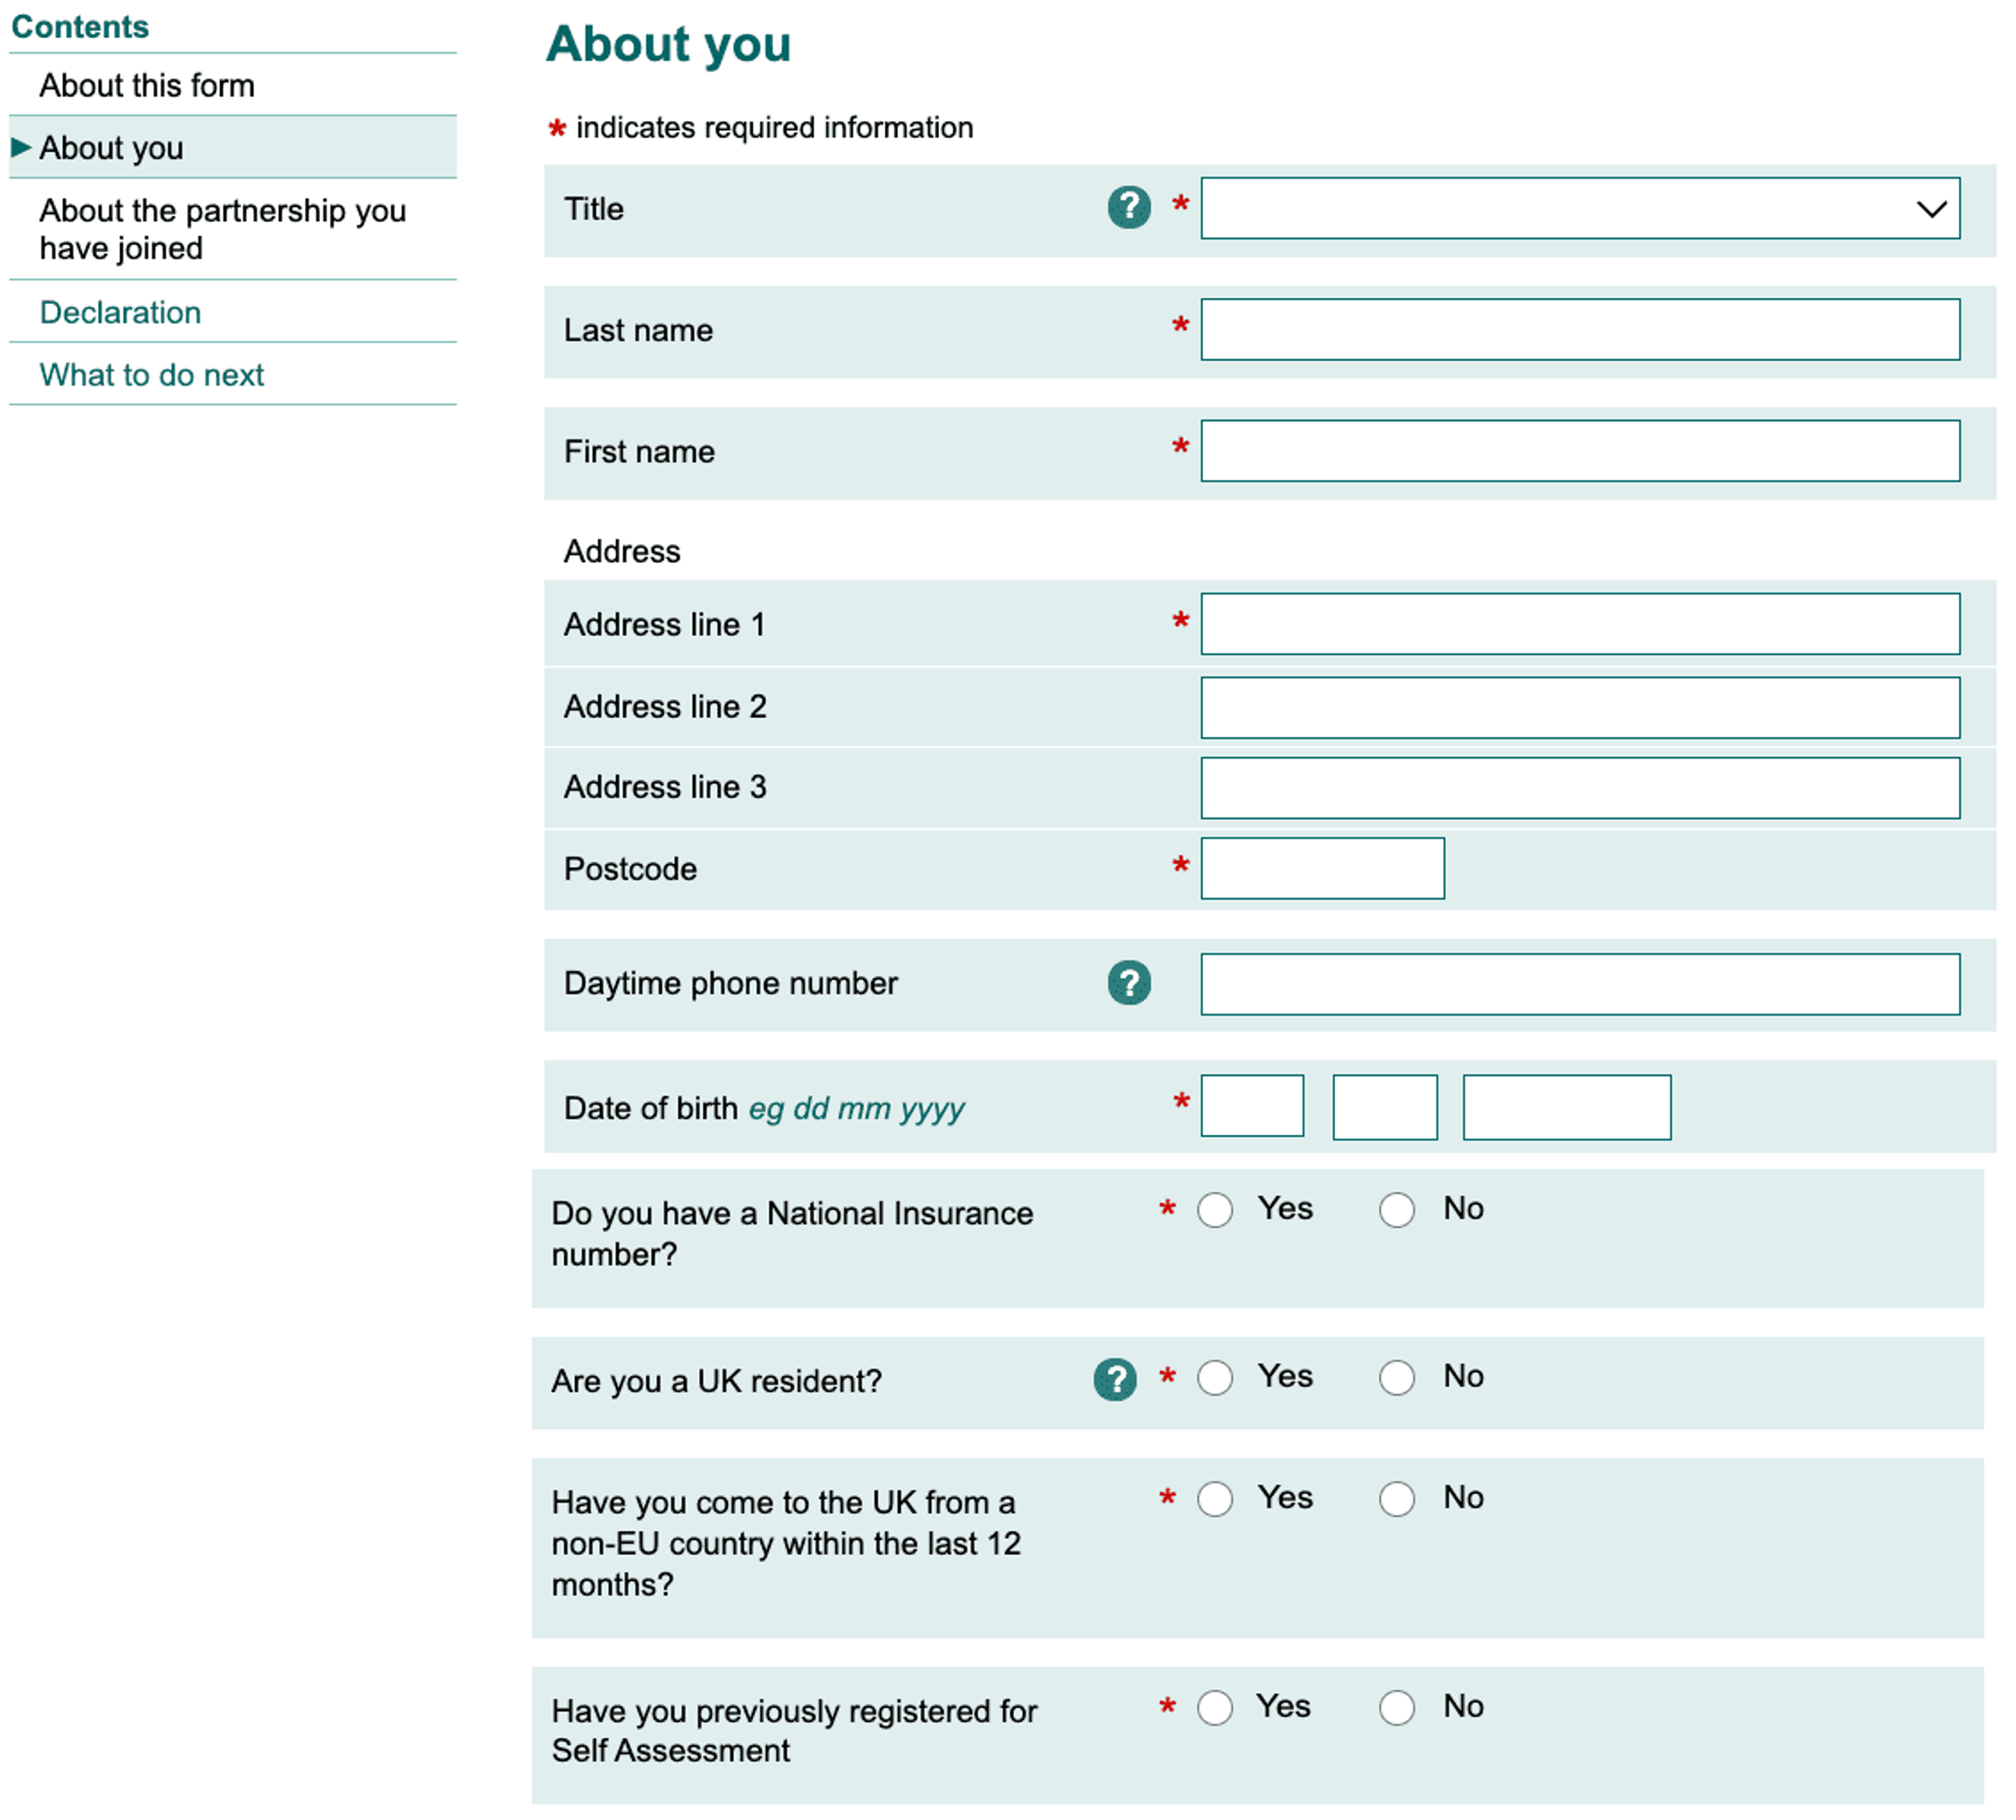Select Yes for National Insurance number
The image size is (2016, 1820).
1215,1210
